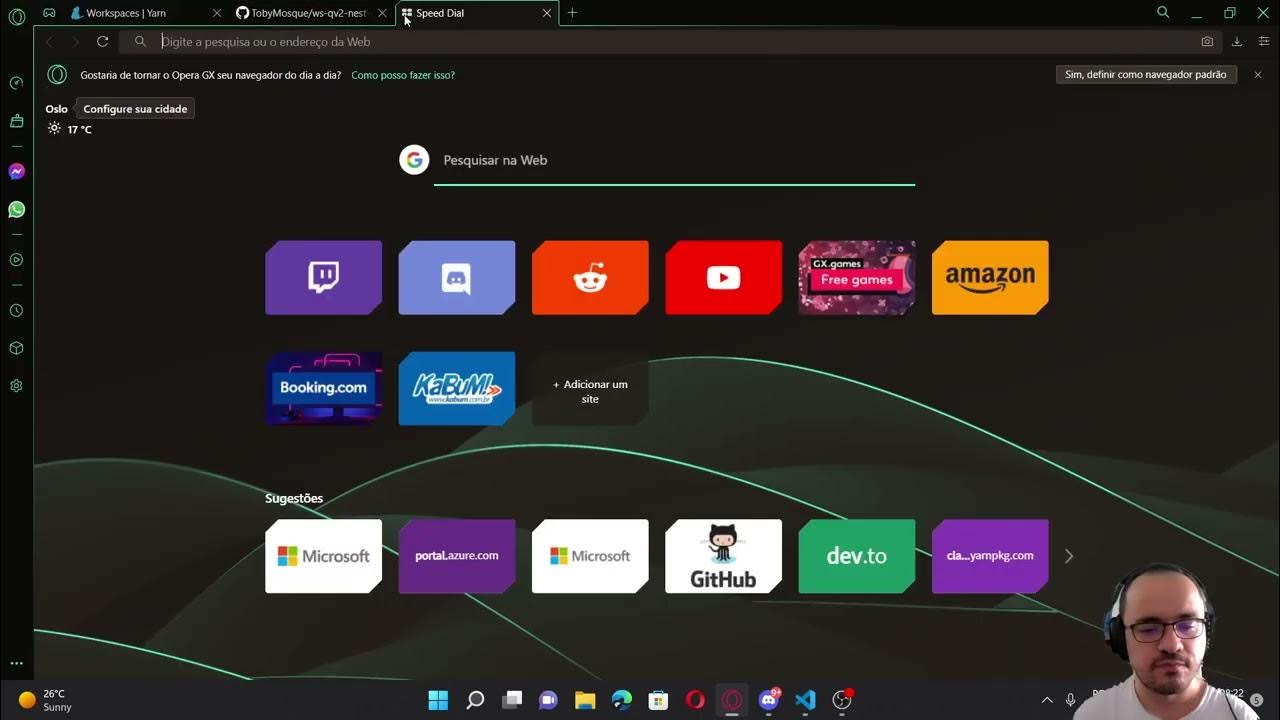
Task: Open the yarnpkg.com suggestion tile
Action: pos(990,556)
